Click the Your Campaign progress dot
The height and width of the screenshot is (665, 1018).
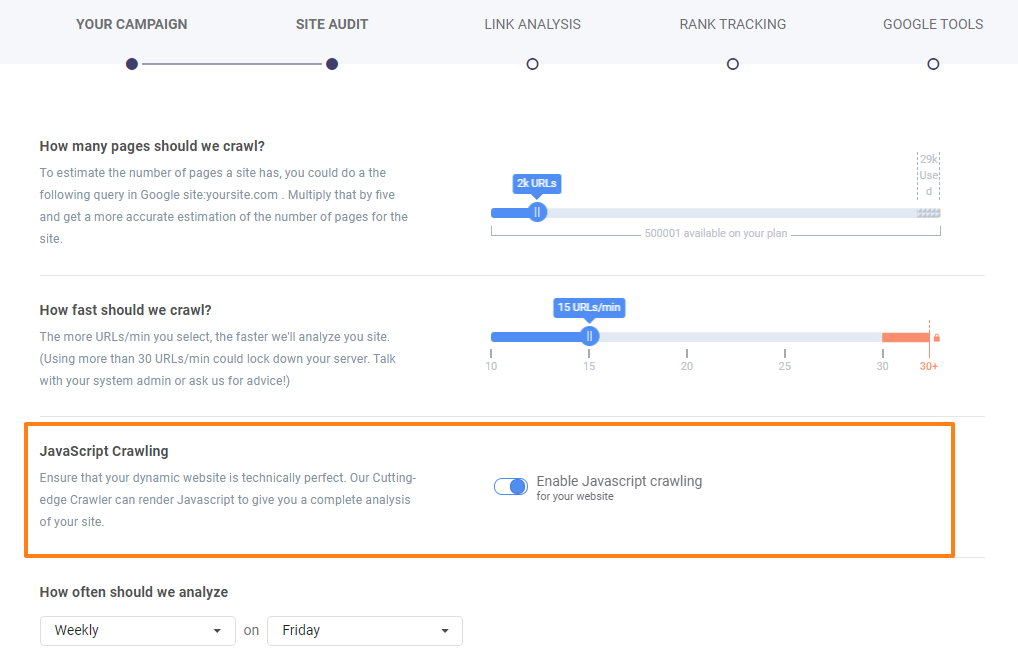(x=132, y=64)
